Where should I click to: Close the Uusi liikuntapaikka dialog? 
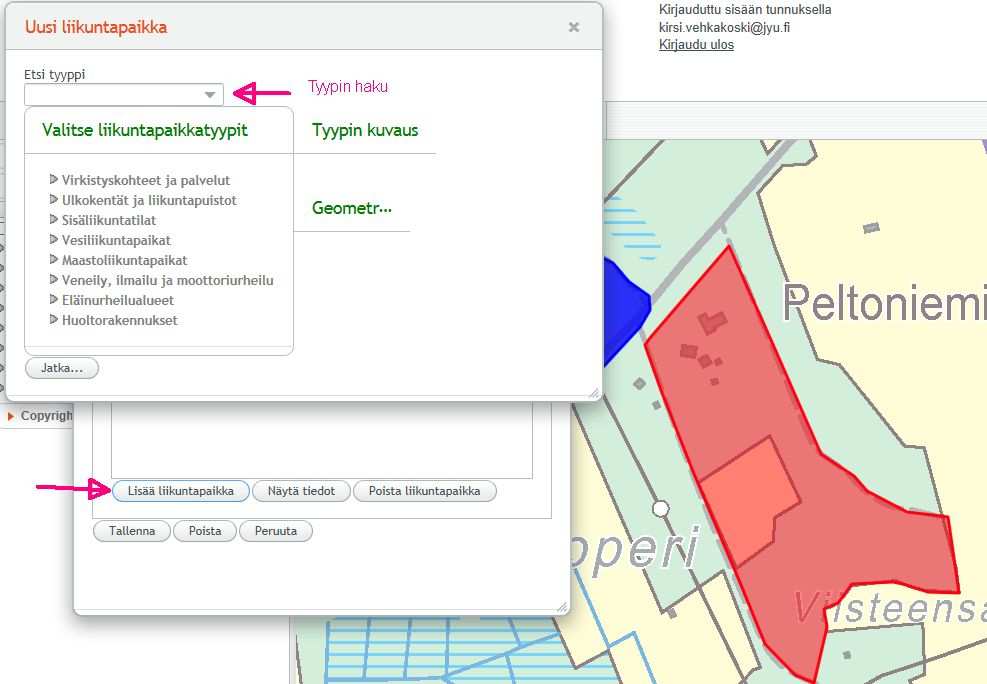[x=573, y=27]
